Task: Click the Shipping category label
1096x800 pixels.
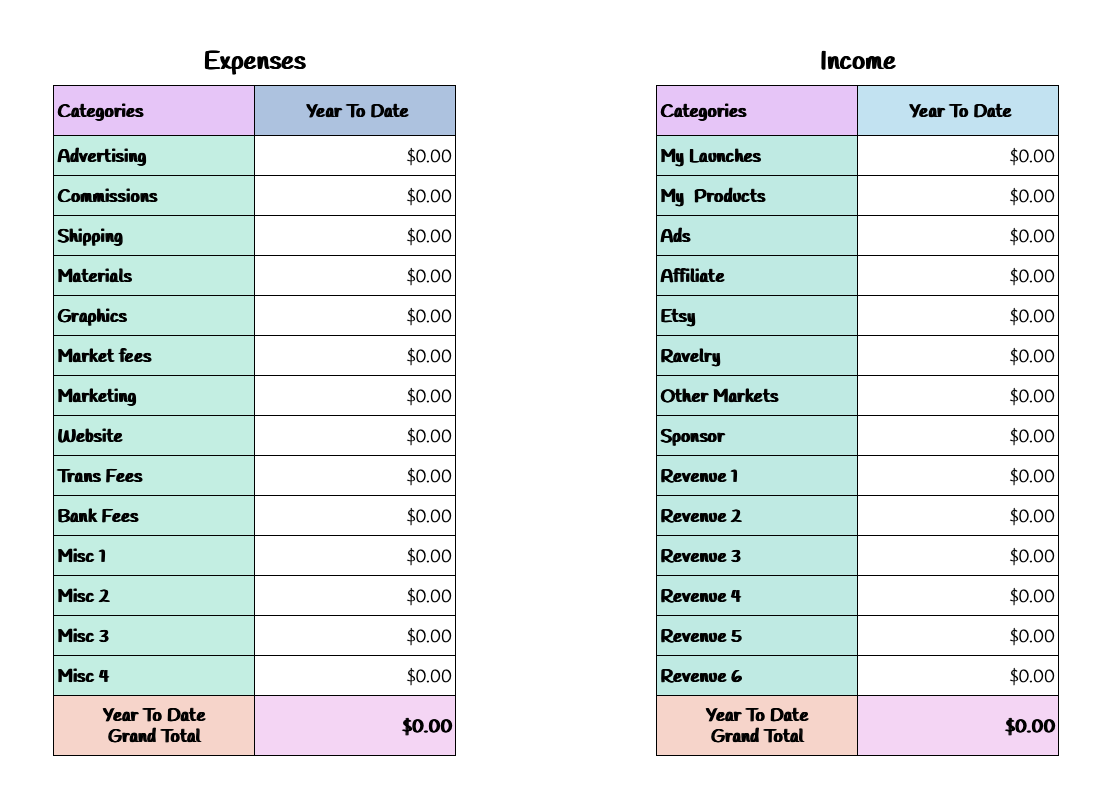Action: [90, 236]
